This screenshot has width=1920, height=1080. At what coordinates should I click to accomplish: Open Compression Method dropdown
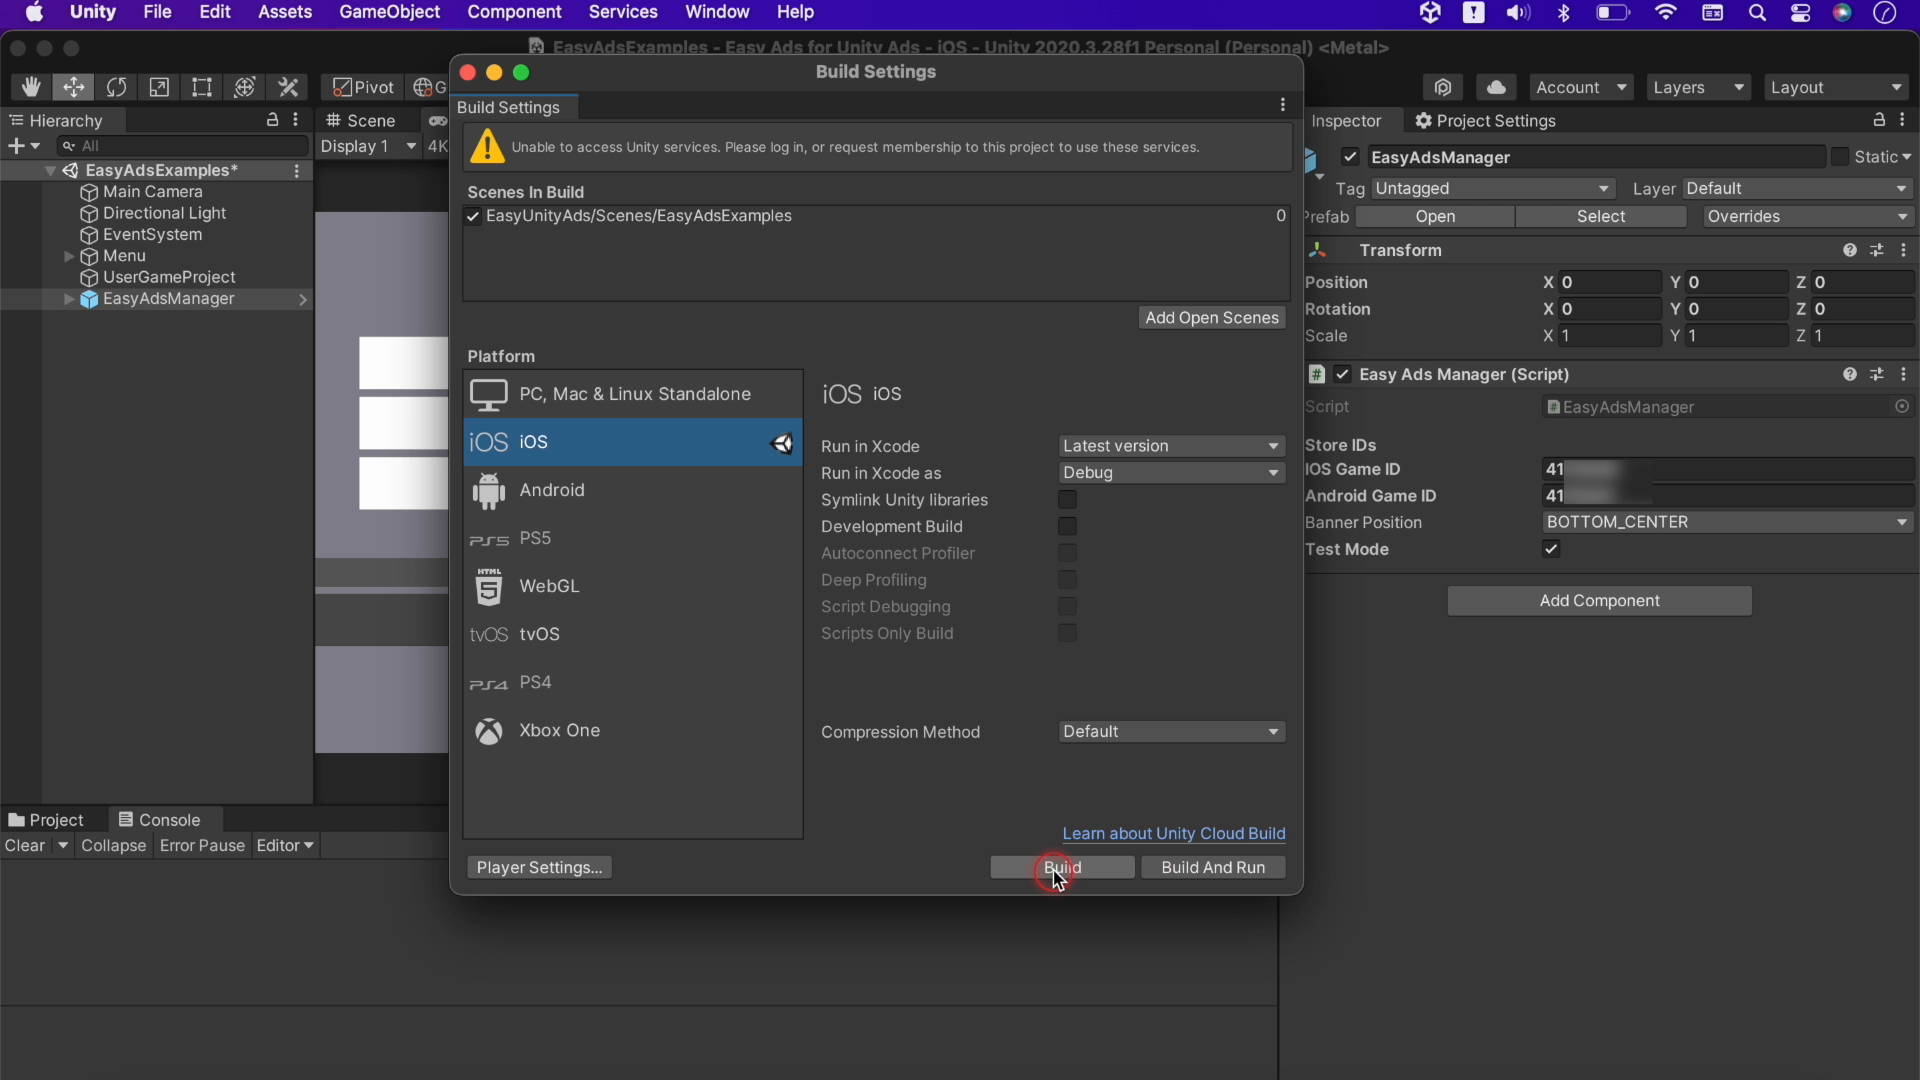[1171, 732]
